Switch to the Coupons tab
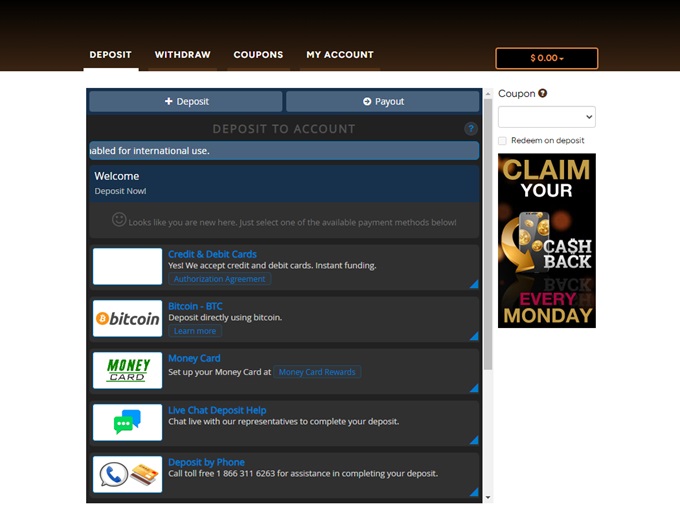680x511 pixels. 258,55
